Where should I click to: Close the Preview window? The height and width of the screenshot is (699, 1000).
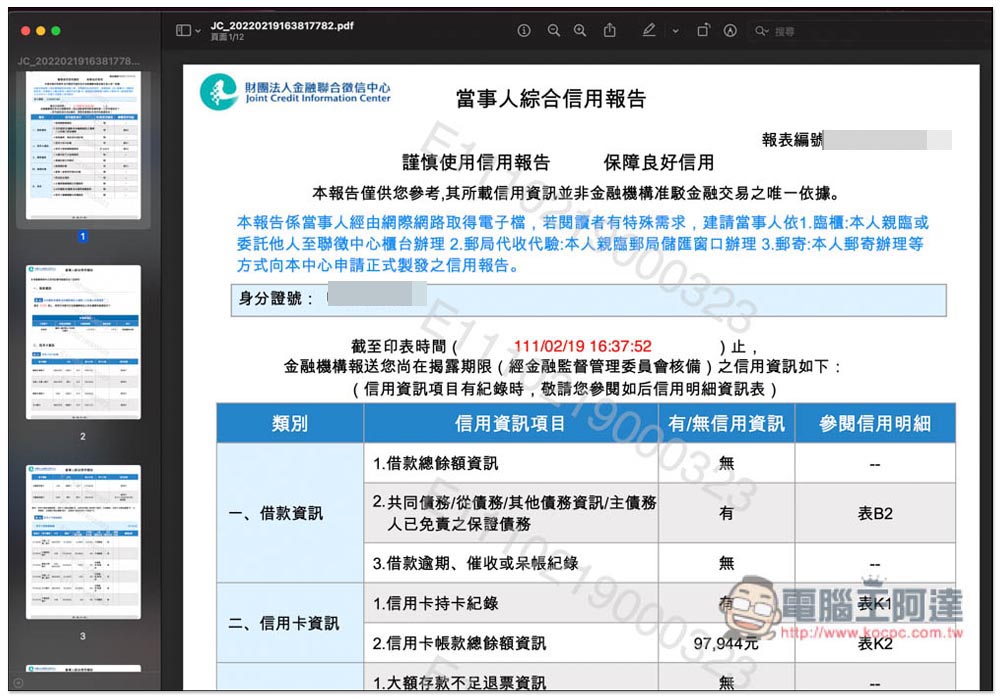[x=26, y=31]
